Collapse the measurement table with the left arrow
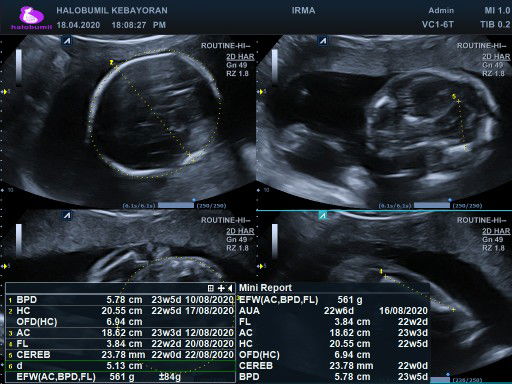 click(230, 288)
